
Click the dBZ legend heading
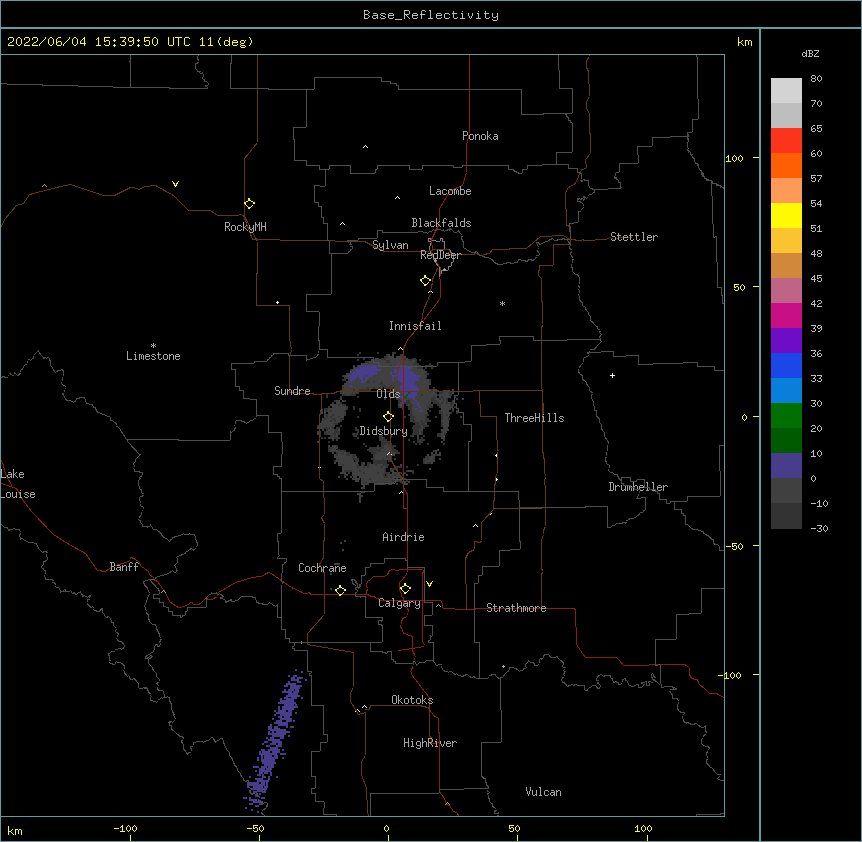[x=810, y=53]
